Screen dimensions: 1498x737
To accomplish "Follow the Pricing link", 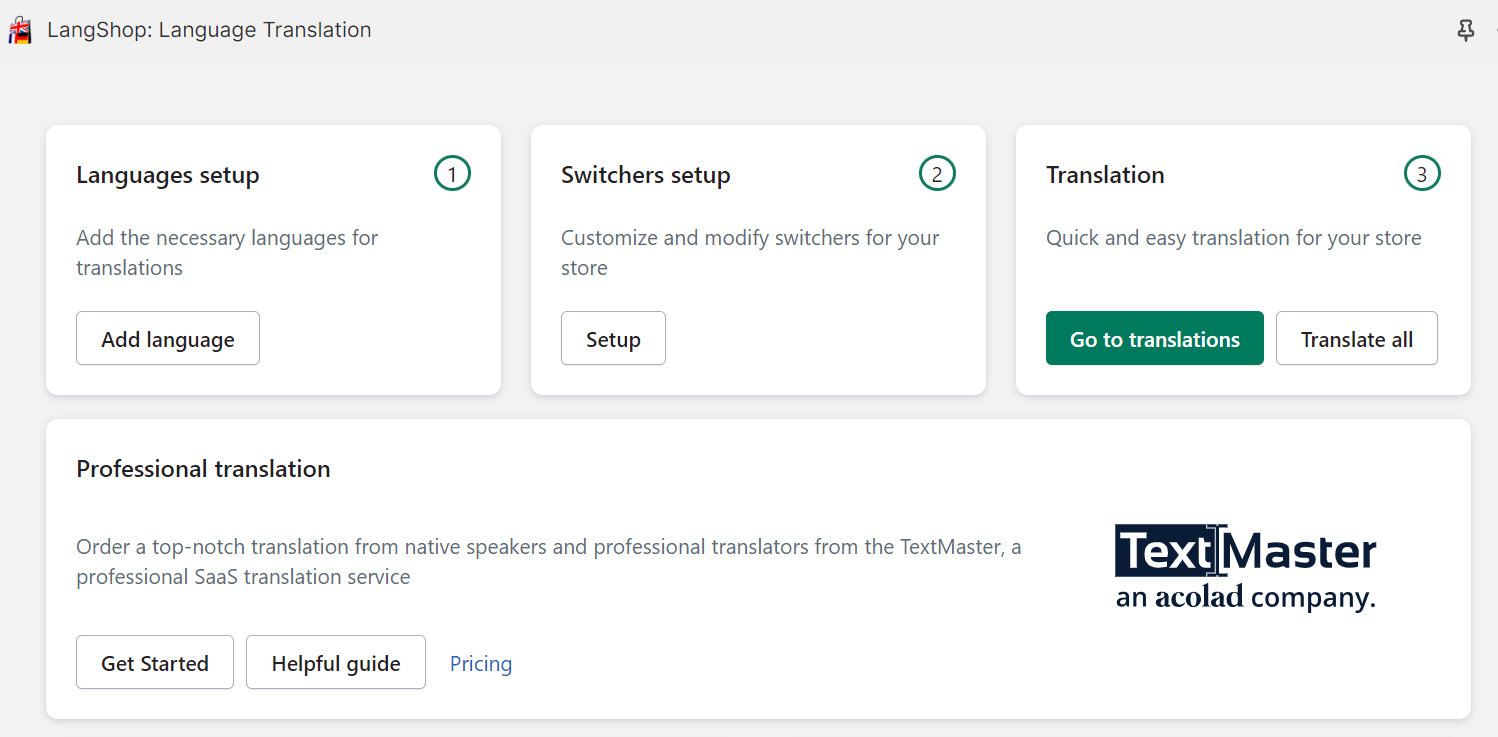I will (481, 664).
